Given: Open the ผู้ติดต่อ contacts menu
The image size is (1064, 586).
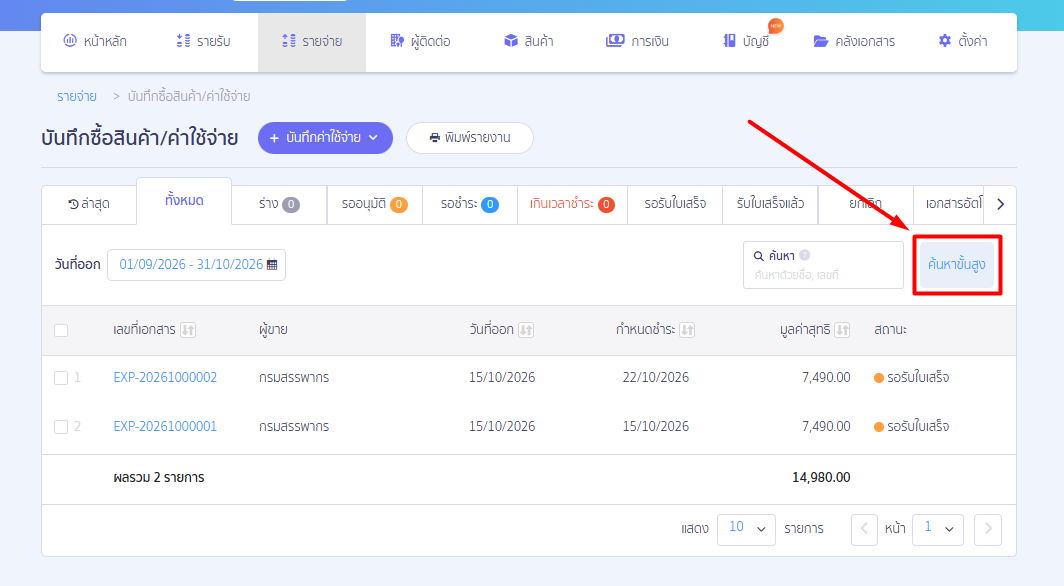Looking at the screenshot, I should (x=420, y=41).
